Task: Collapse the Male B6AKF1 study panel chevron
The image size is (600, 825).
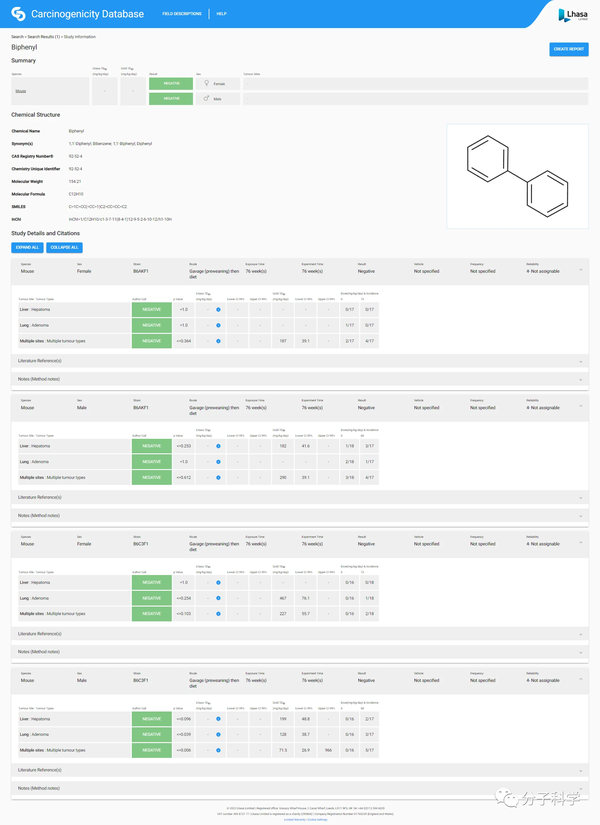Action: 581,406
